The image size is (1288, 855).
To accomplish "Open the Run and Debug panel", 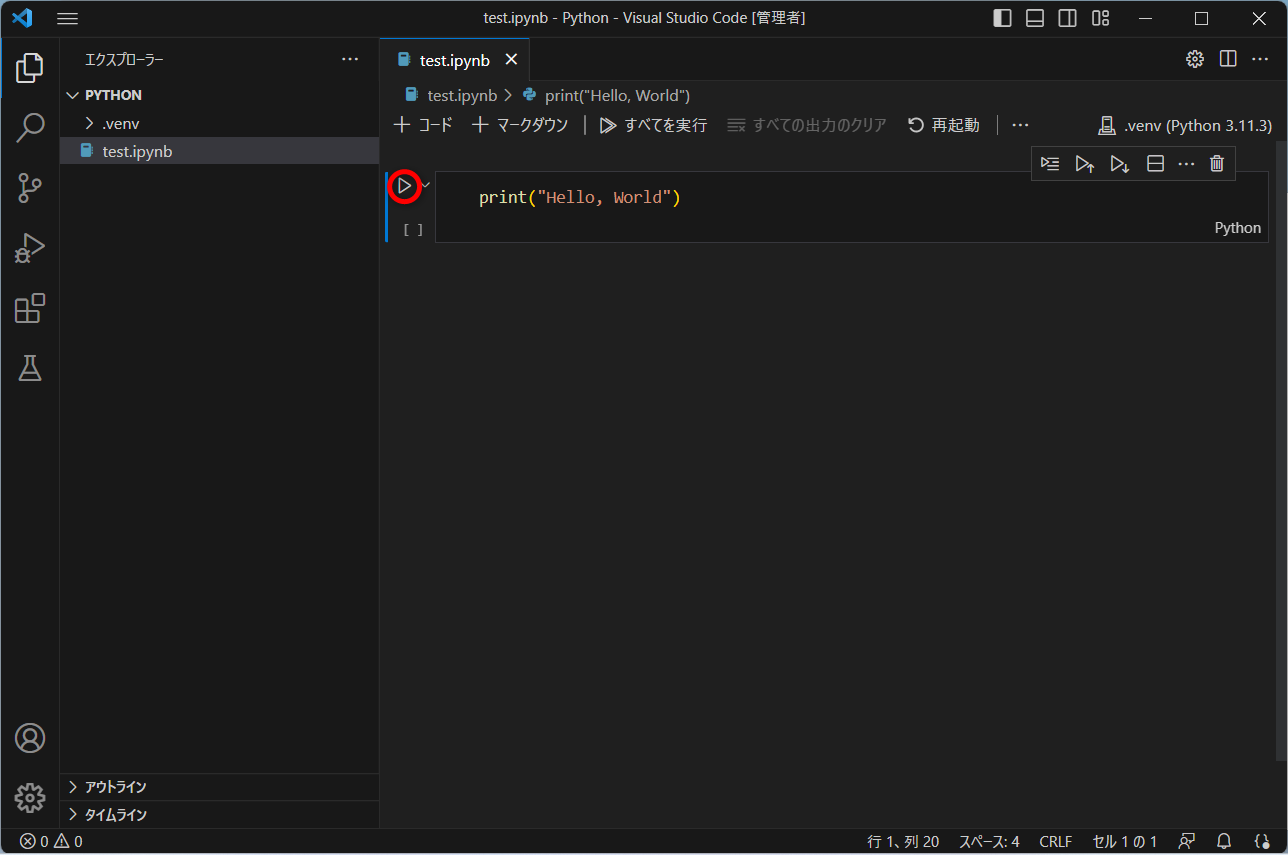I will pos(30,248).
